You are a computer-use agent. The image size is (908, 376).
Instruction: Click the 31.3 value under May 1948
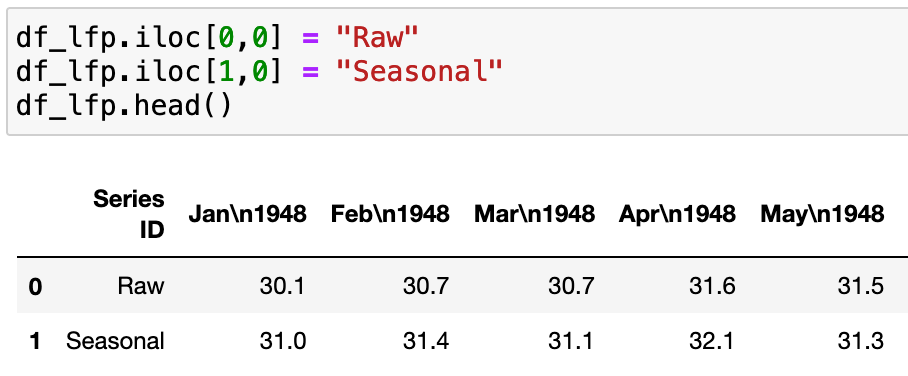click(861, 341)
